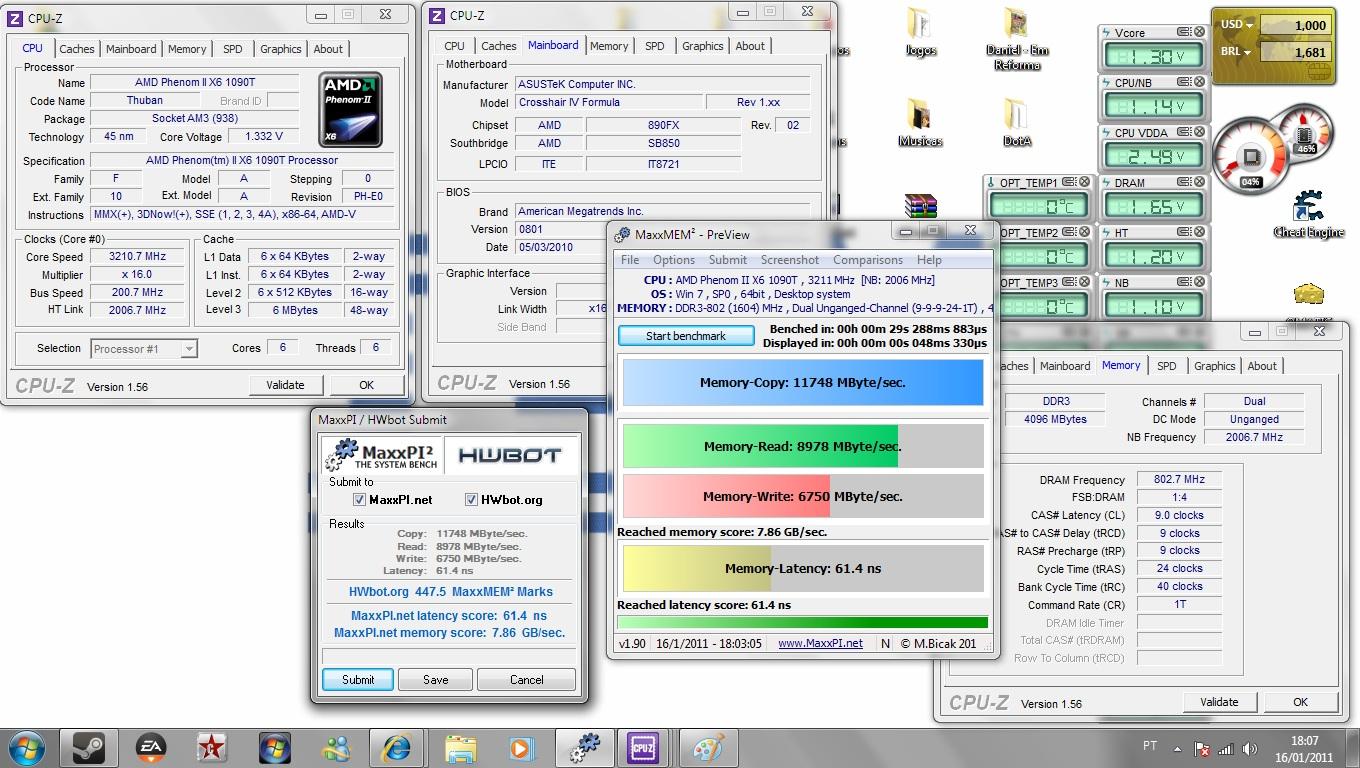Click the Memory-Latency result bar
Viewport: 1360px width, 768px height.
coord(803,568)
